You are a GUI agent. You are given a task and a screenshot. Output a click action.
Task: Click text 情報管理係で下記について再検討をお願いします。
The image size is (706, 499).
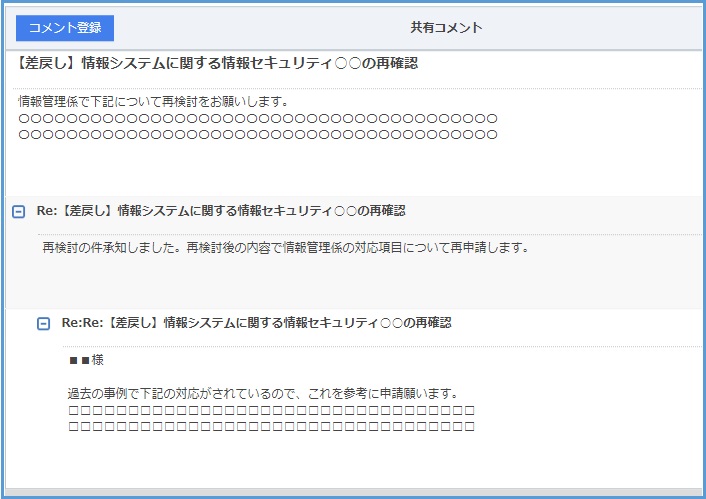coord(154,102)
